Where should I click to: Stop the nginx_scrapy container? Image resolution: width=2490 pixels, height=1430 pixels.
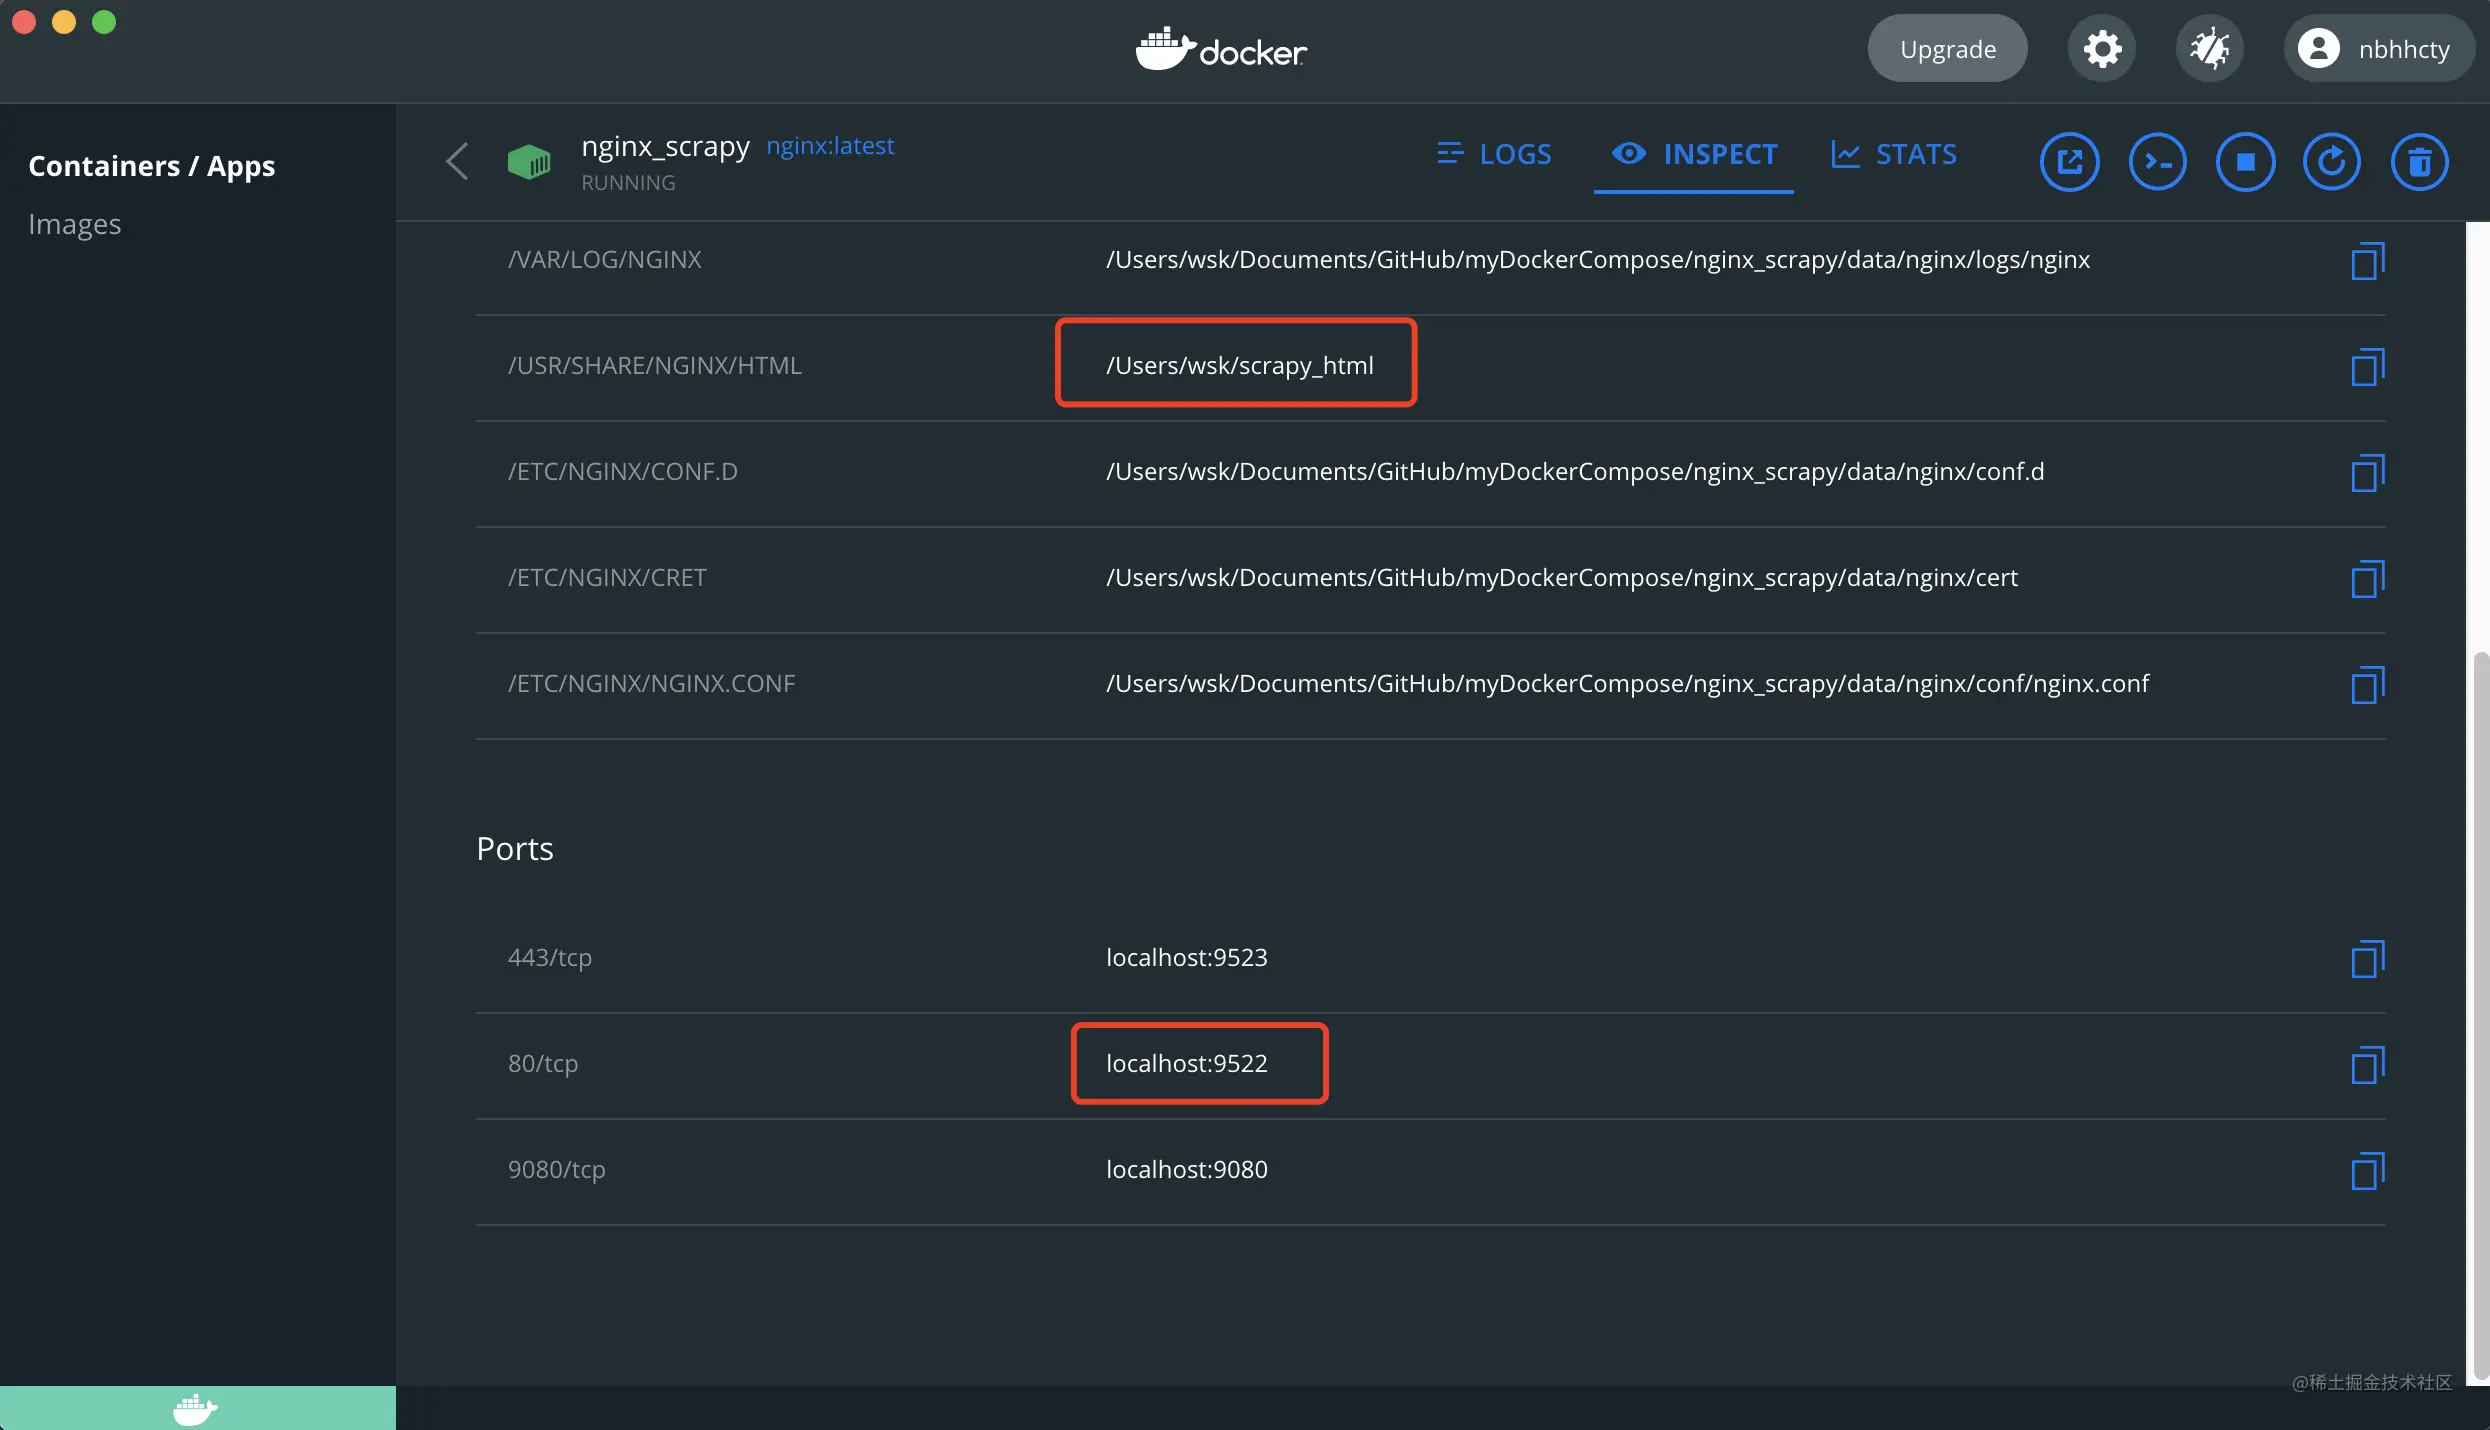coord(2245,162)
